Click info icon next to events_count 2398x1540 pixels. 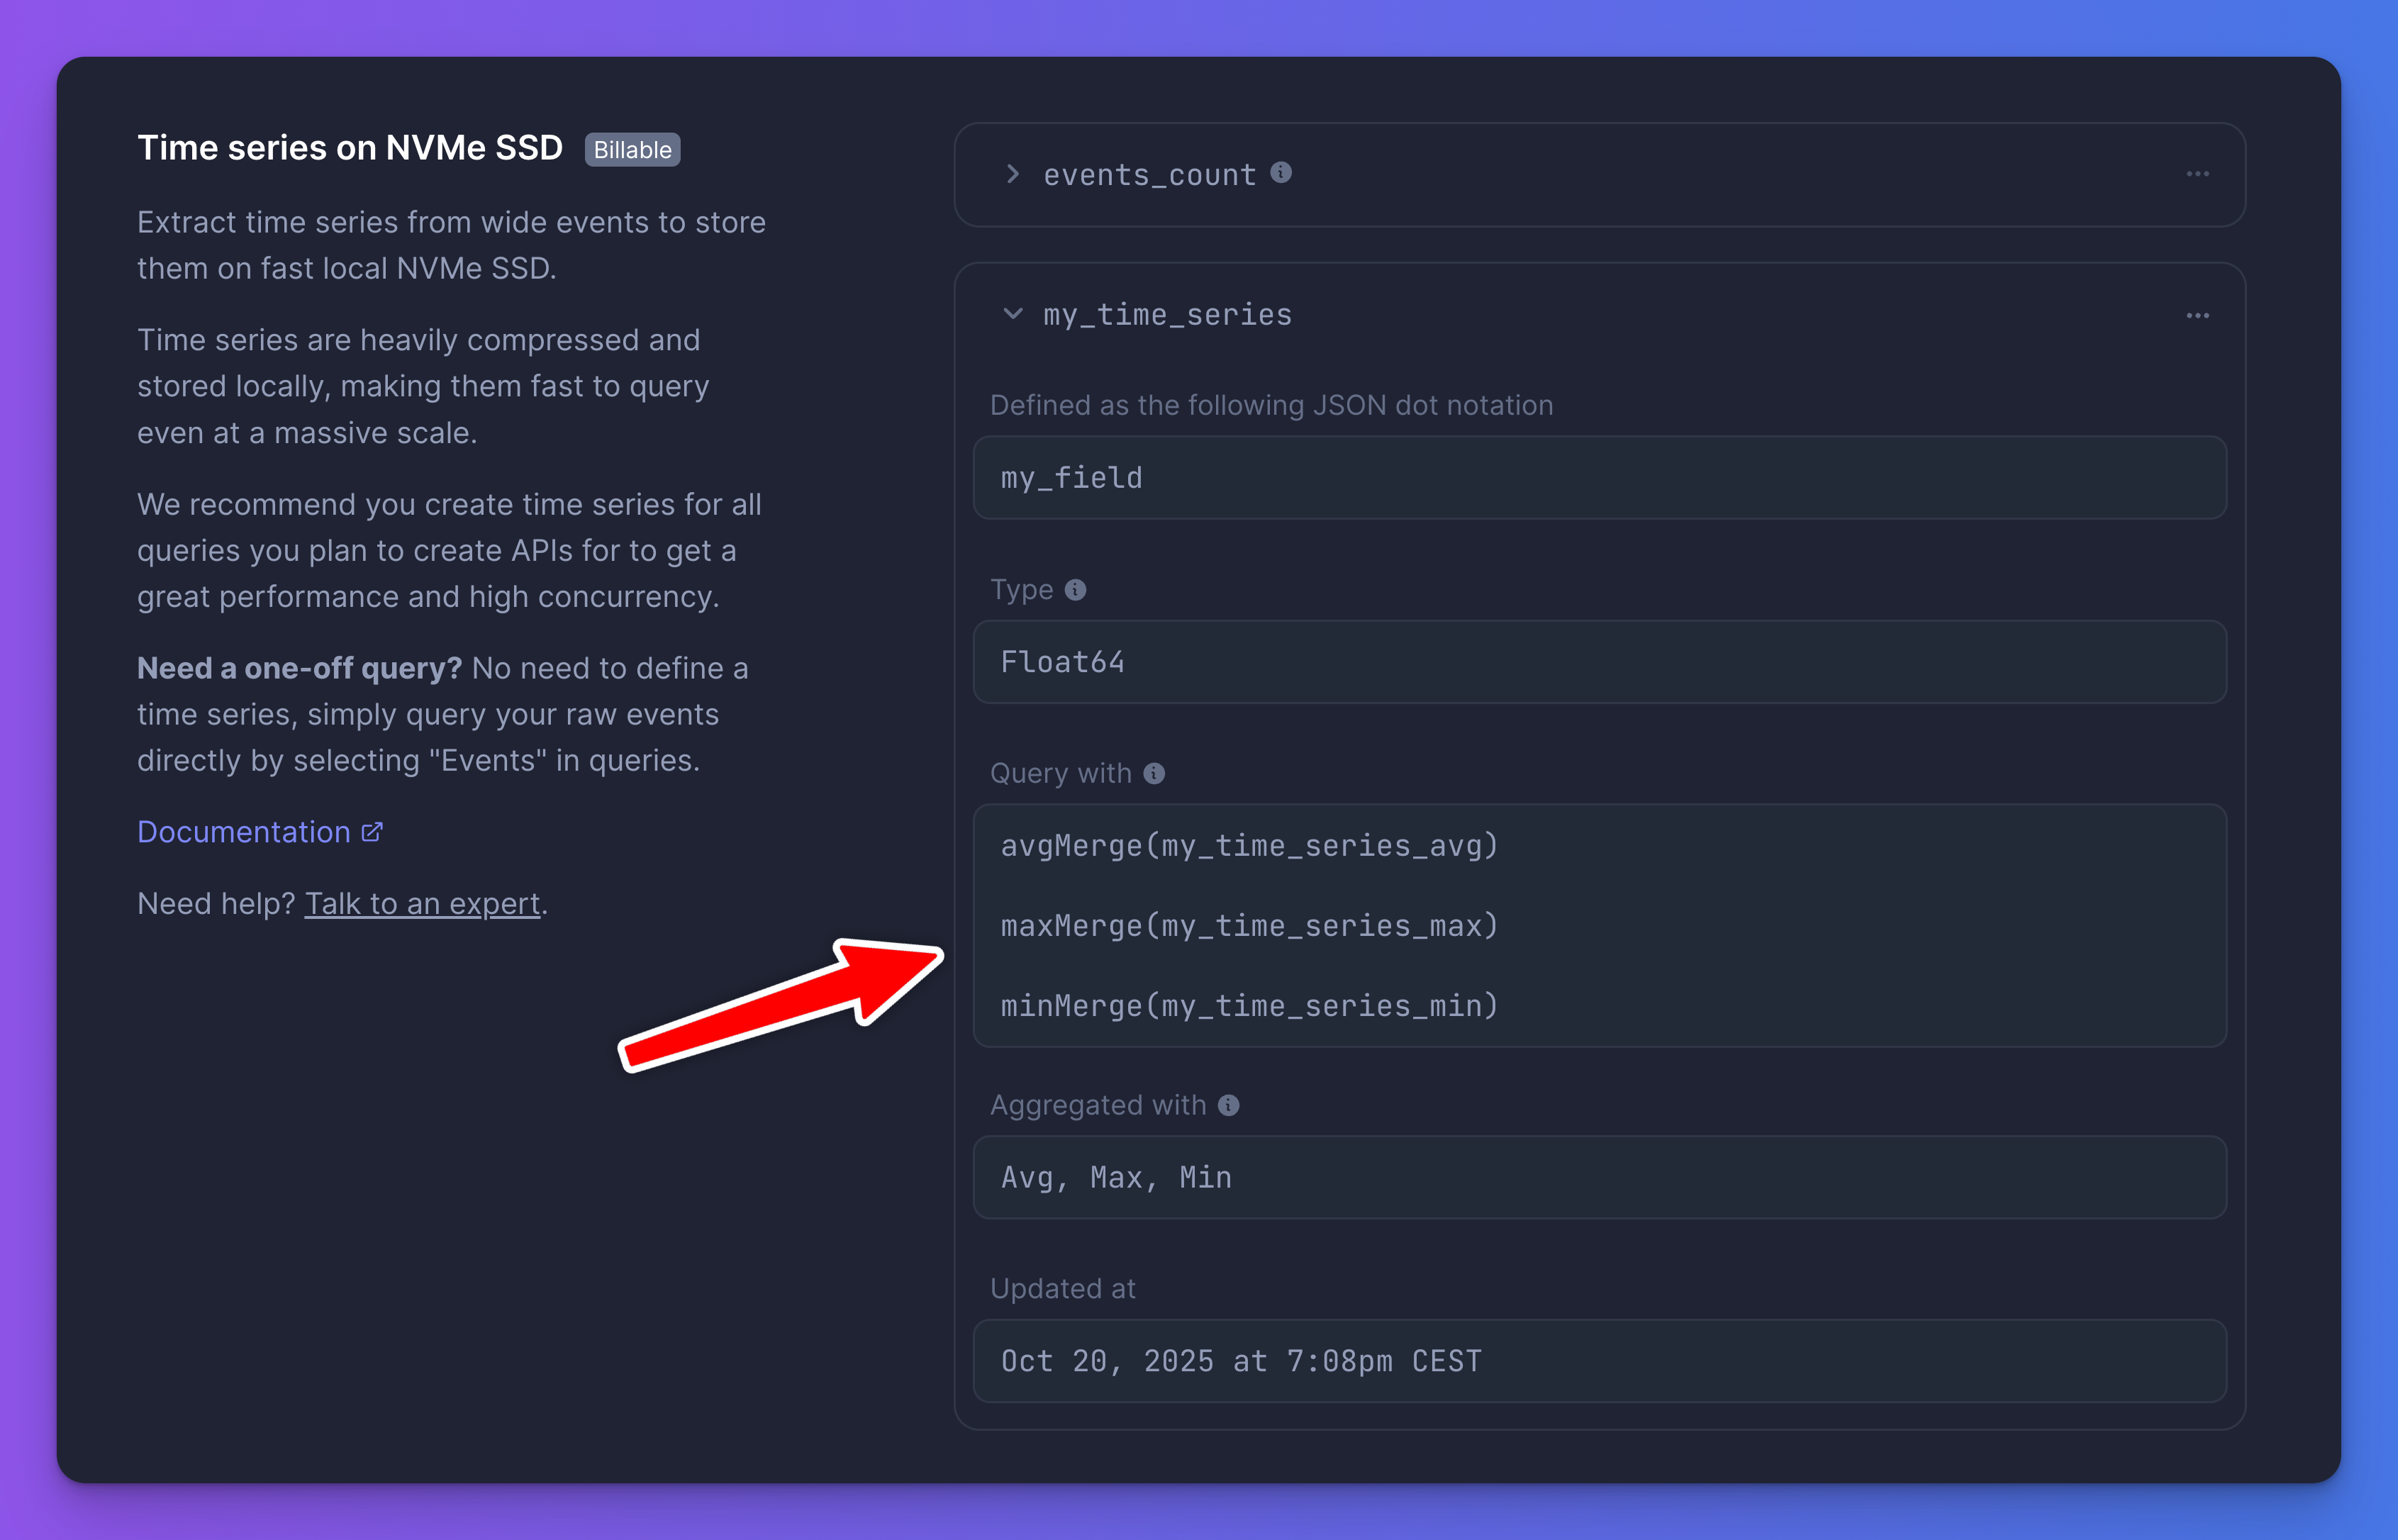[1281, 173]
